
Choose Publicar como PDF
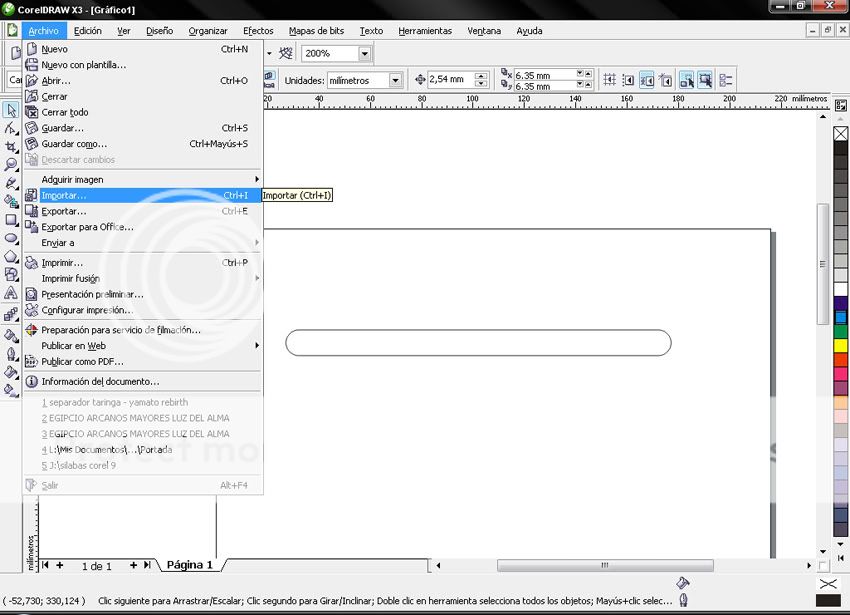141,362
